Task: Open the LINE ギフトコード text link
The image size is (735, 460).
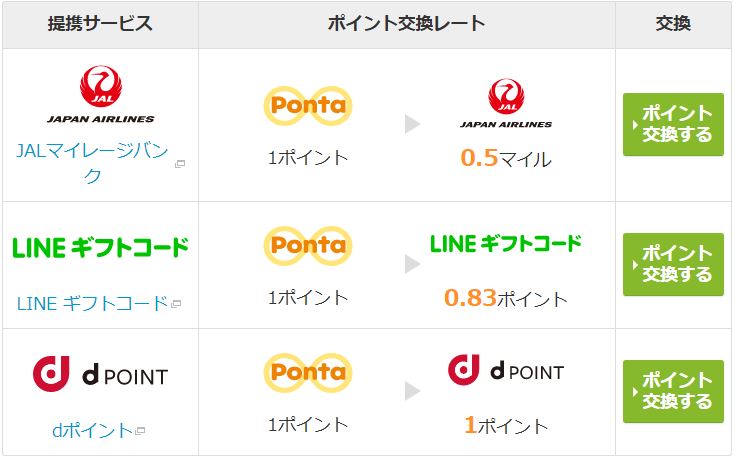Action: [x=92, y=303]
